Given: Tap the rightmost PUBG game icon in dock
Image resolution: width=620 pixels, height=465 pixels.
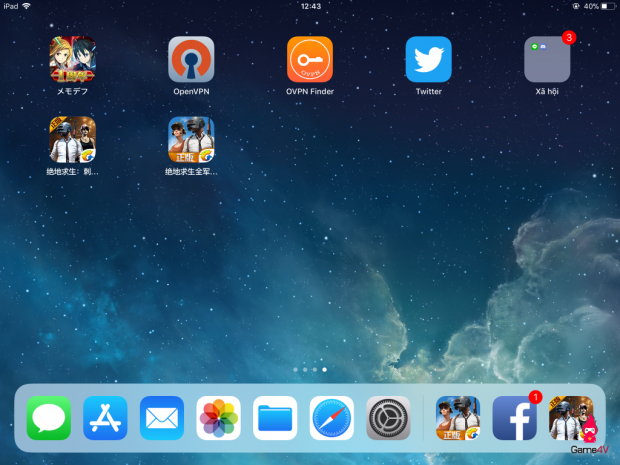Looking at the screenshot, I should click(571, 418).
